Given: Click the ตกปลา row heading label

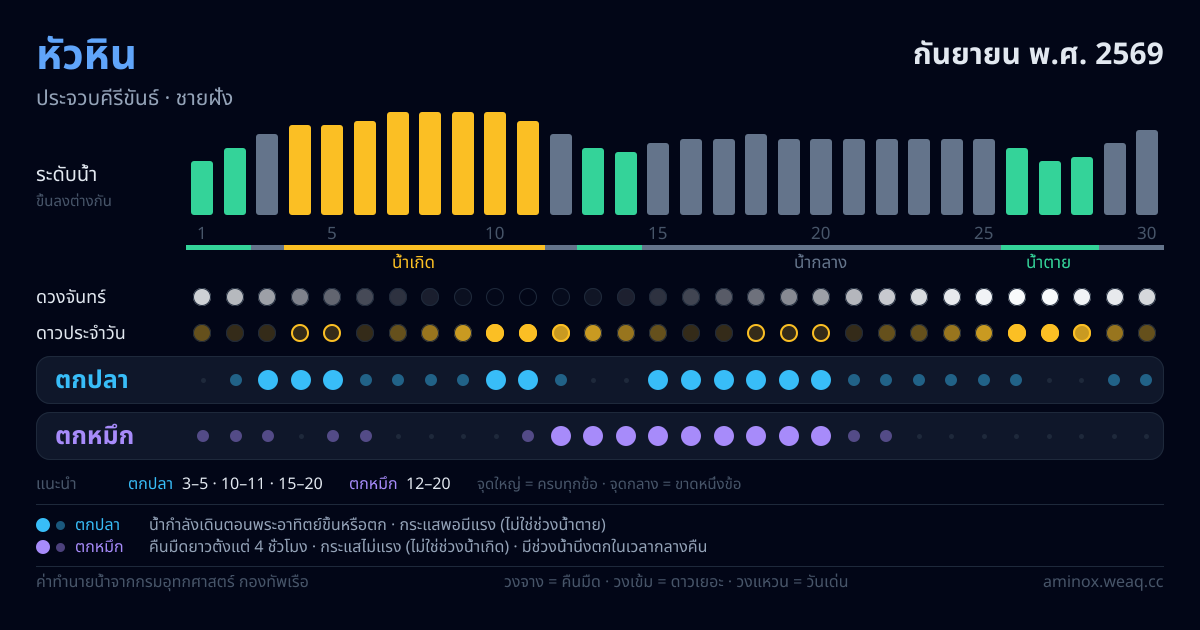Looking at the screenshot, I should (92, 380).
